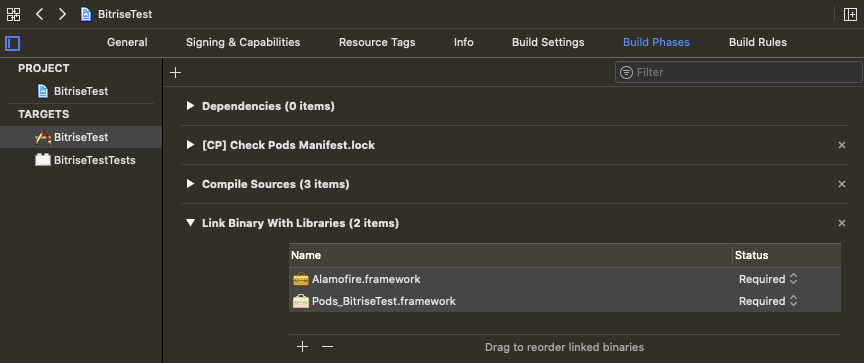Add a new build phase with plus

click(x=176, y=72)
